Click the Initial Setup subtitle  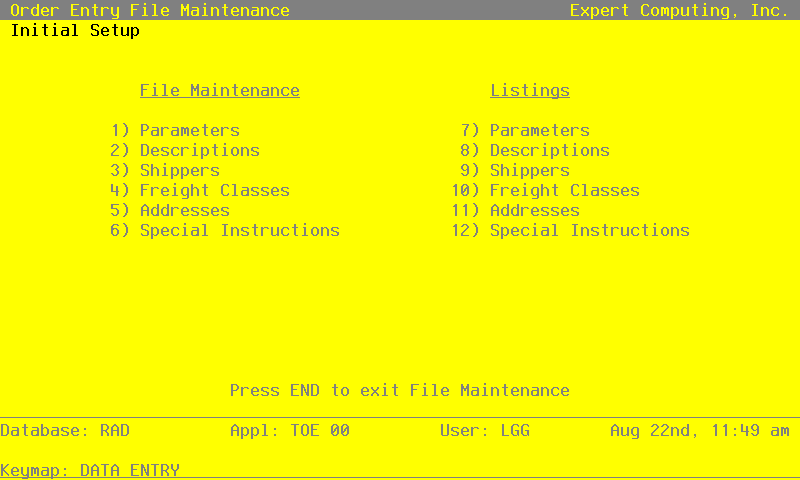75,31
